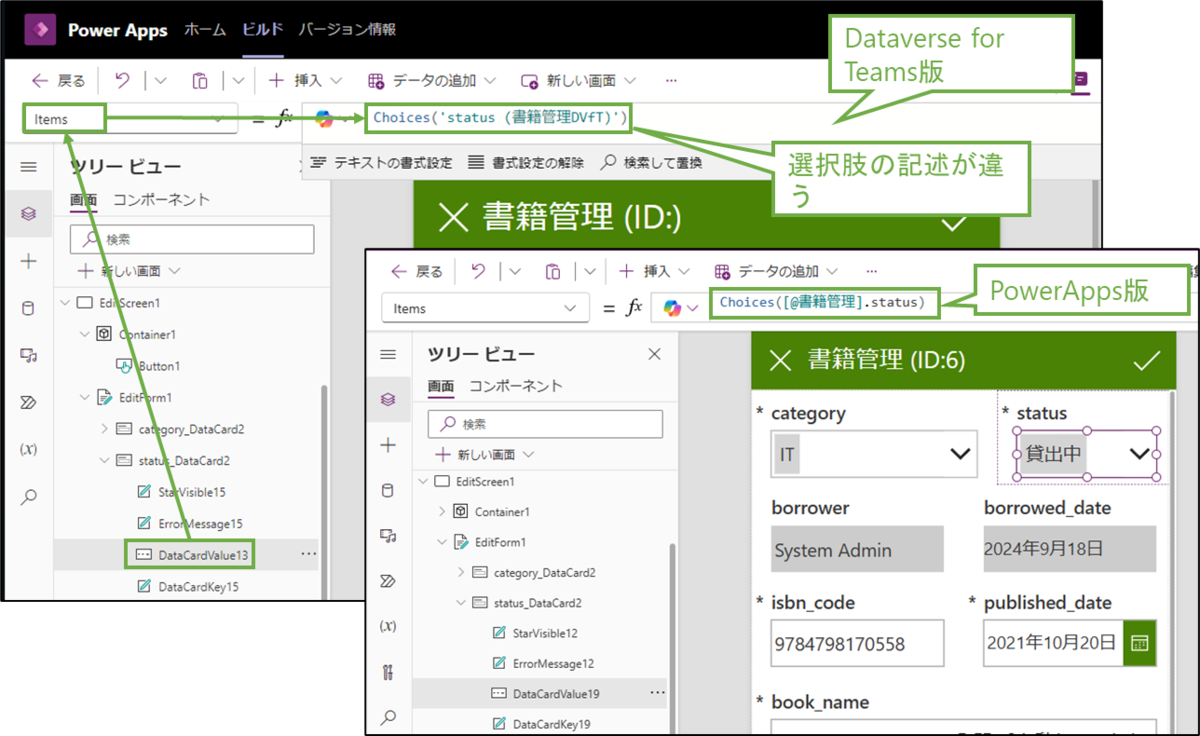This screenshot has height=736, width=1200.
Task: Click the advanced tools icon in front sidebar
Action: (x=388, y=671)
